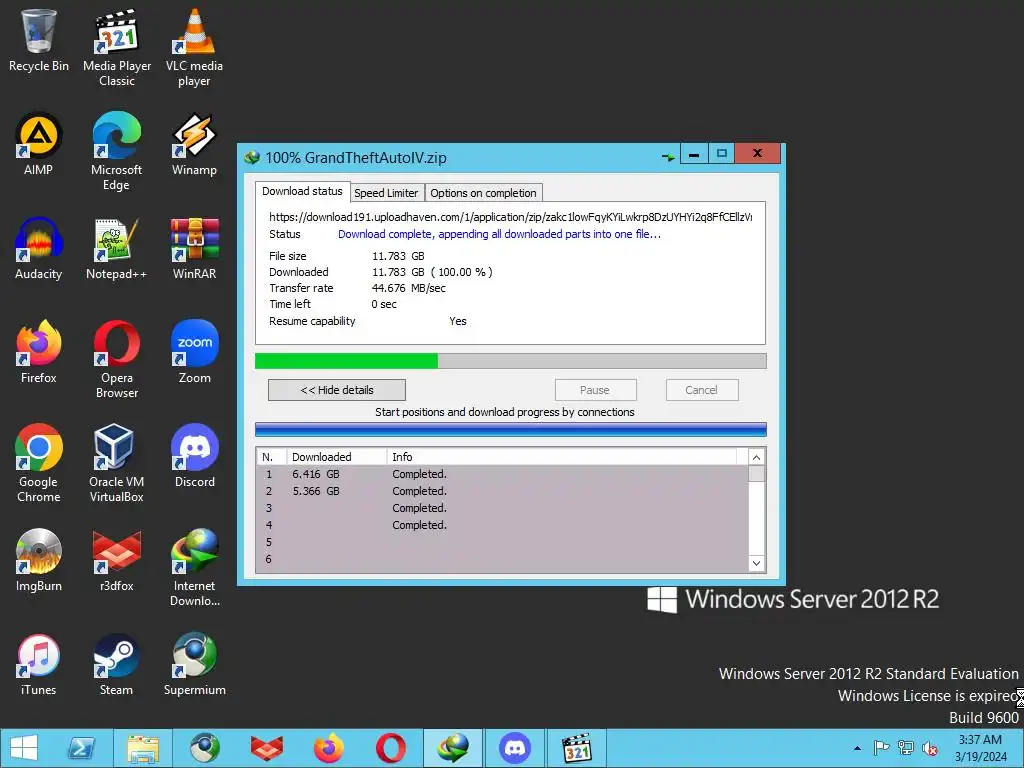Select the Google Chrome desktop icon
The height and width of the screenshot is (768, 1024).
pos(39,464)
